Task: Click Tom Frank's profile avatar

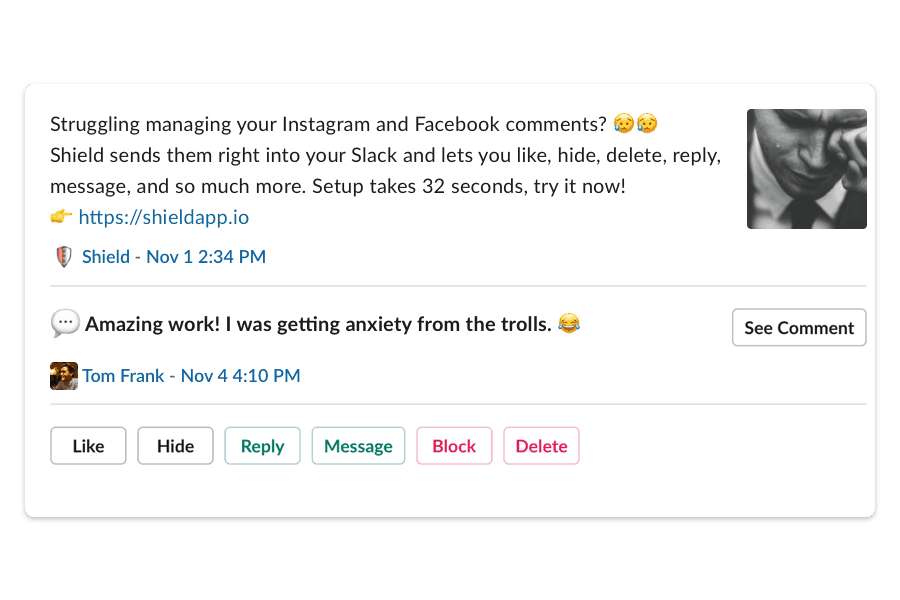Action: 64,376
